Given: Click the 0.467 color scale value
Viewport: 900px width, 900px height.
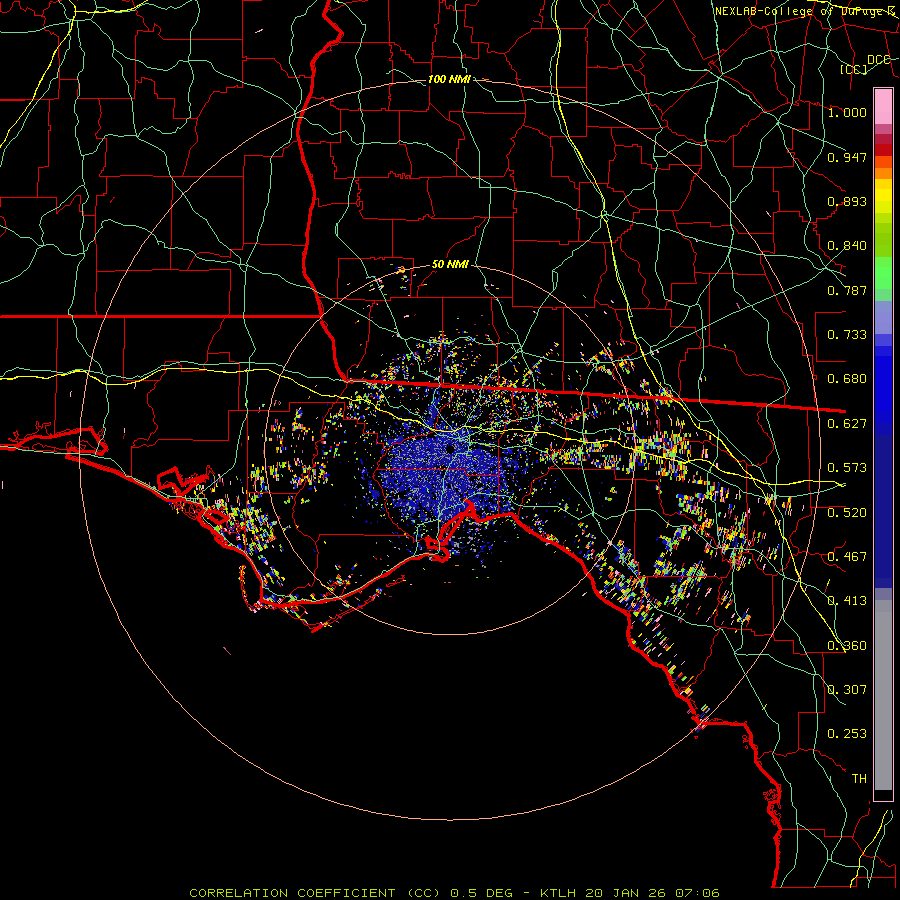Looking at the screenshot, I should click(x=847, y=557).
